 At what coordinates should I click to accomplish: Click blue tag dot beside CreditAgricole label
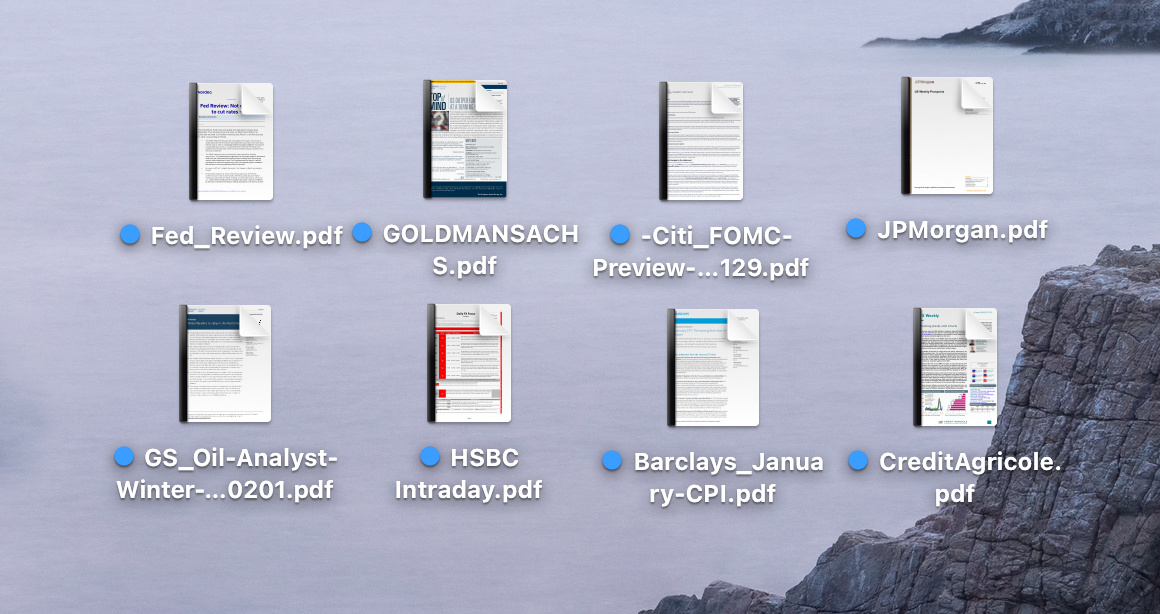(858, 461)
